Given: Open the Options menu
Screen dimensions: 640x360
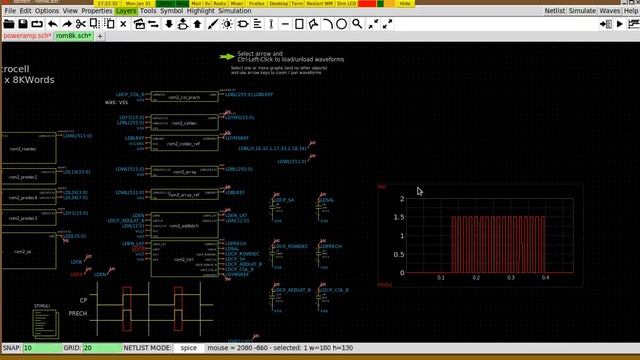Looking at the screenshot, I should (47, 11).
